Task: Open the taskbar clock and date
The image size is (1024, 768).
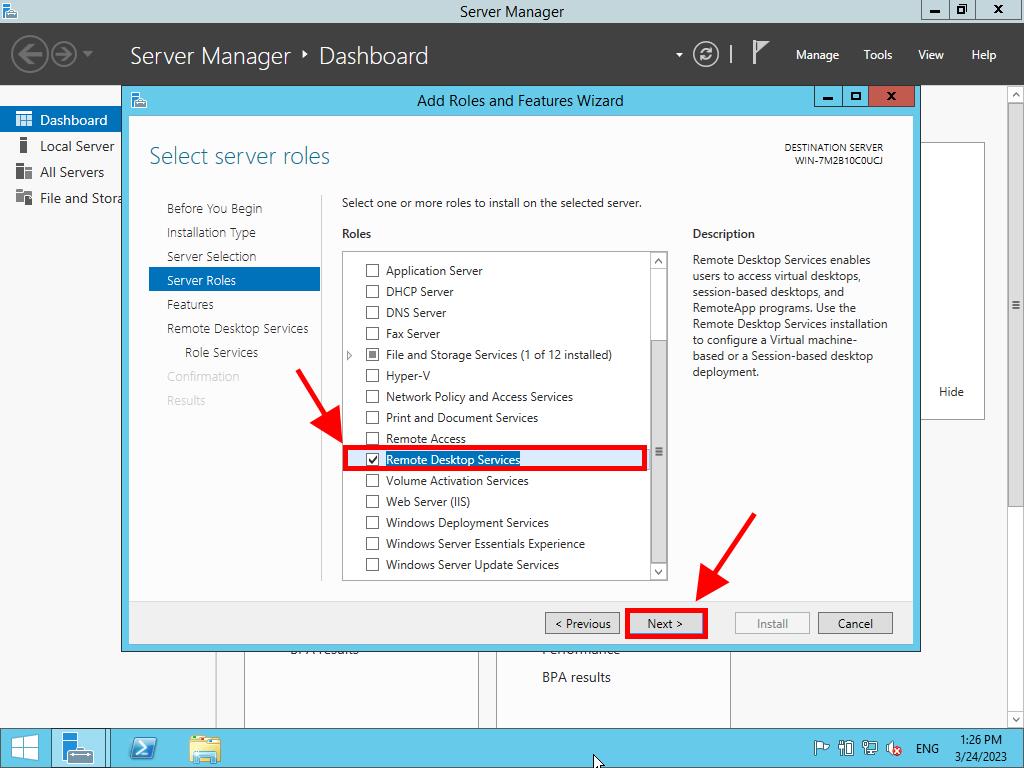Action: click(x=980, y=748)
